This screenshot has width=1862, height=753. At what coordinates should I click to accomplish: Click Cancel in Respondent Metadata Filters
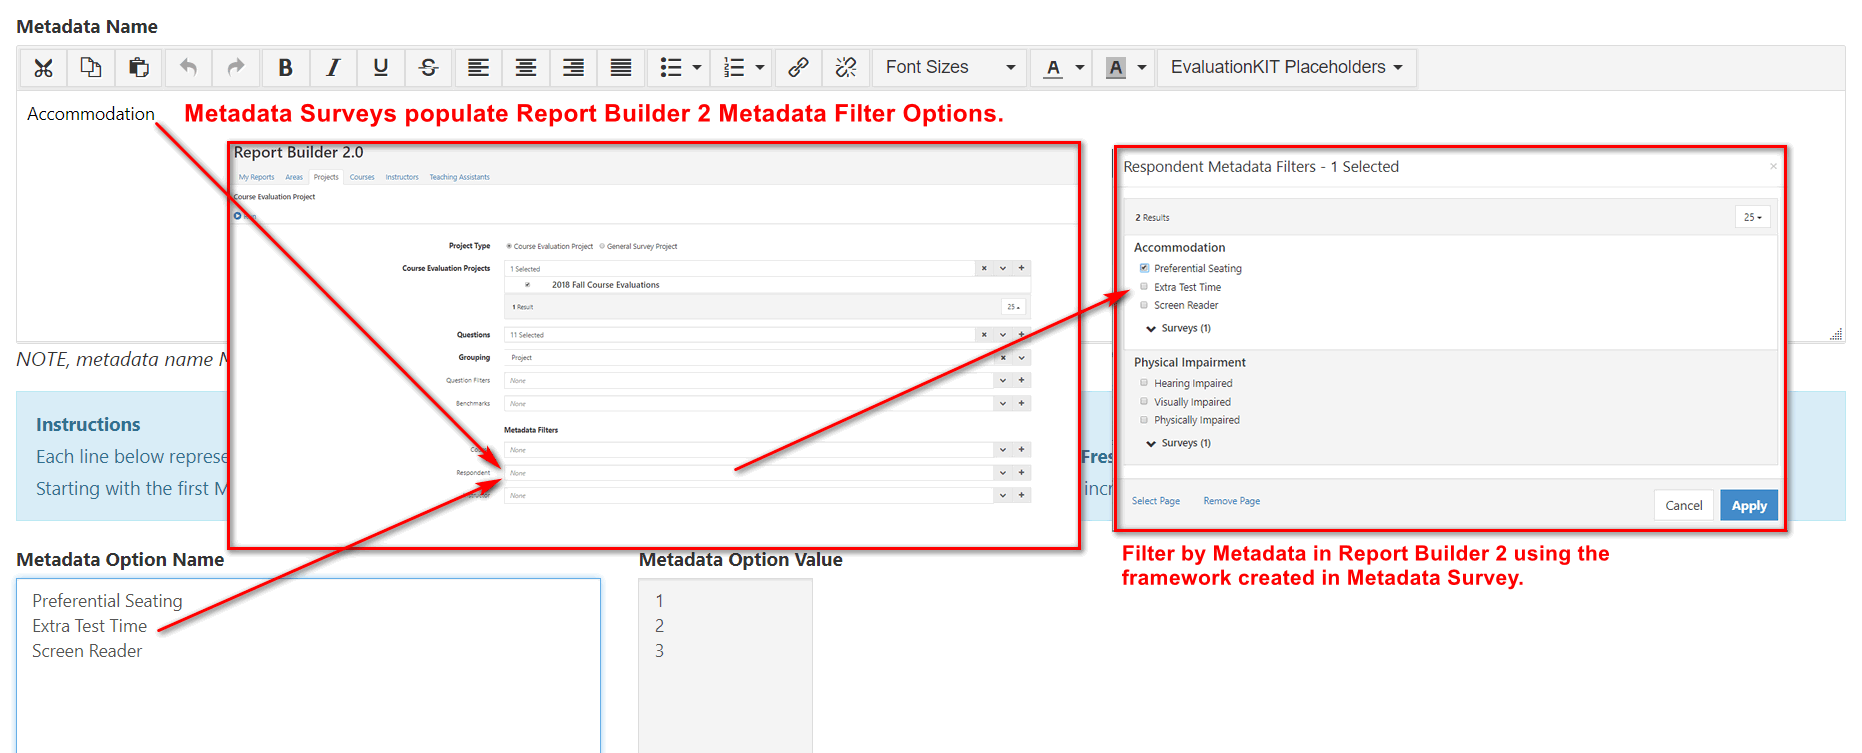pyautogui.click(x=1684, y=505)
